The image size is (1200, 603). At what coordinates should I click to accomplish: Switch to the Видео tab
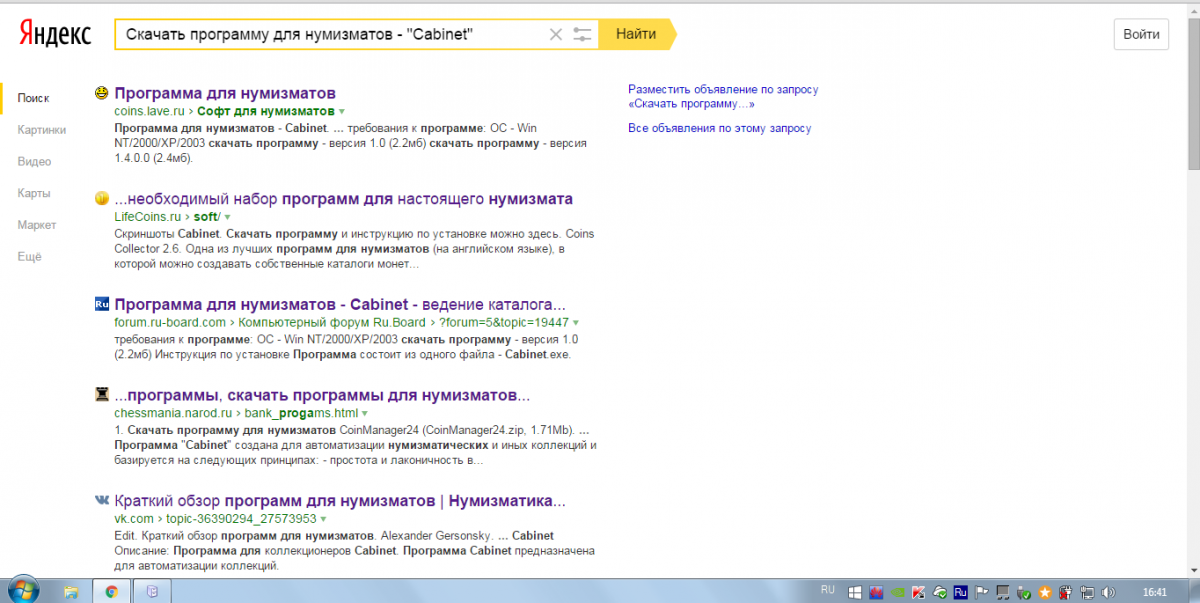point(34,162)
